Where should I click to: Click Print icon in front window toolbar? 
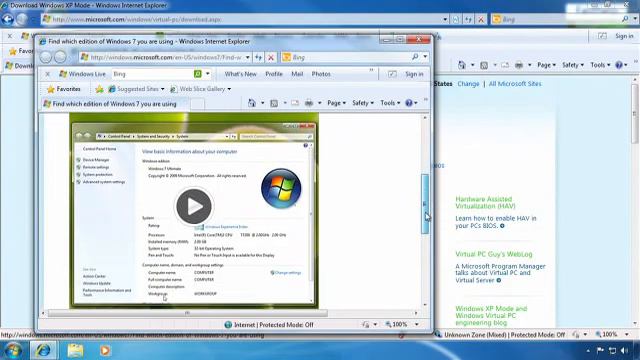pos(309,103)
